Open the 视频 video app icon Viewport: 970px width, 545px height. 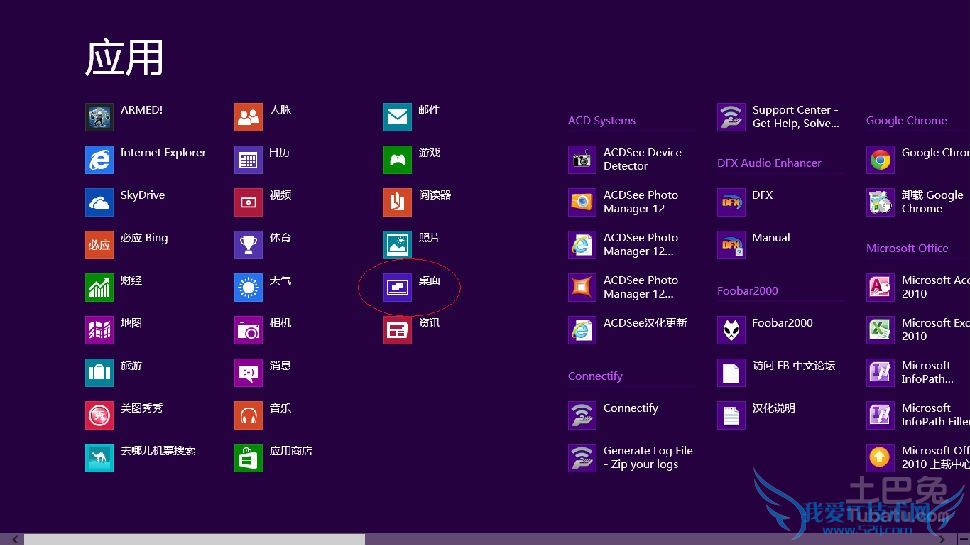[x=248, y=202]
